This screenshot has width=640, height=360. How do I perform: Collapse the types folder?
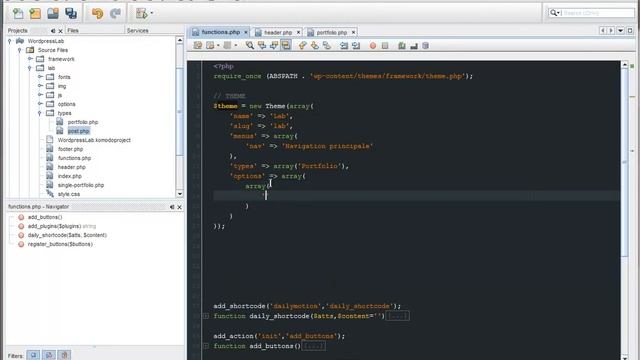pyautogui.click(x=40, y=113)
